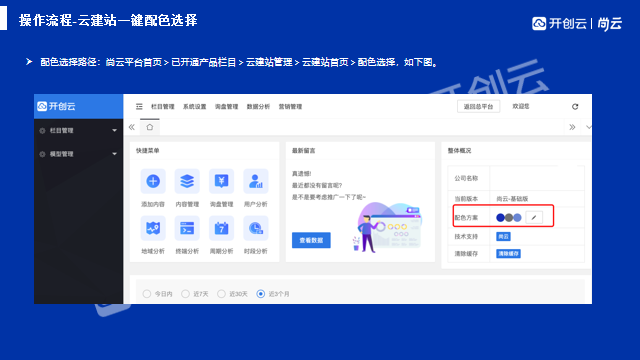This screenshot has height=360, width=640.
Task: Open the 地域分析 map icon
Action: pos(153,228)
